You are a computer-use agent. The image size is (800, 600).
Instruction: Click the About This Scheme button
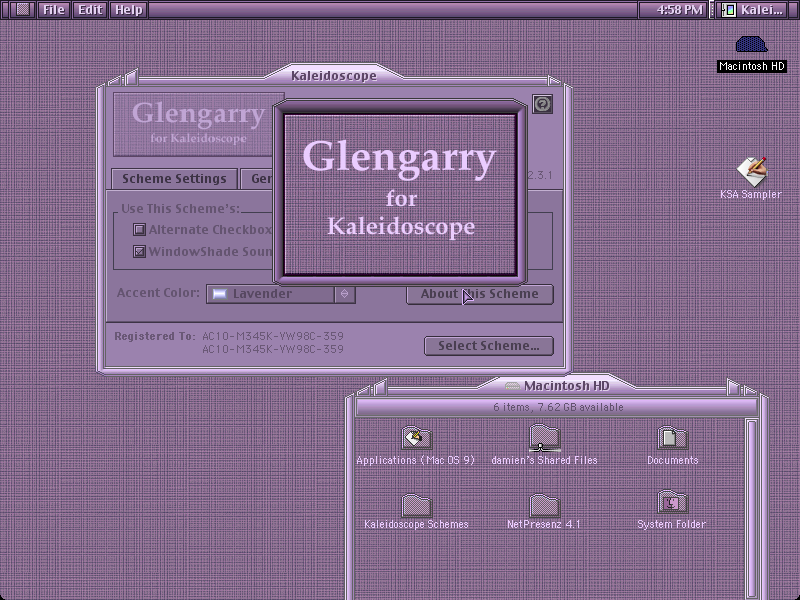480,294
